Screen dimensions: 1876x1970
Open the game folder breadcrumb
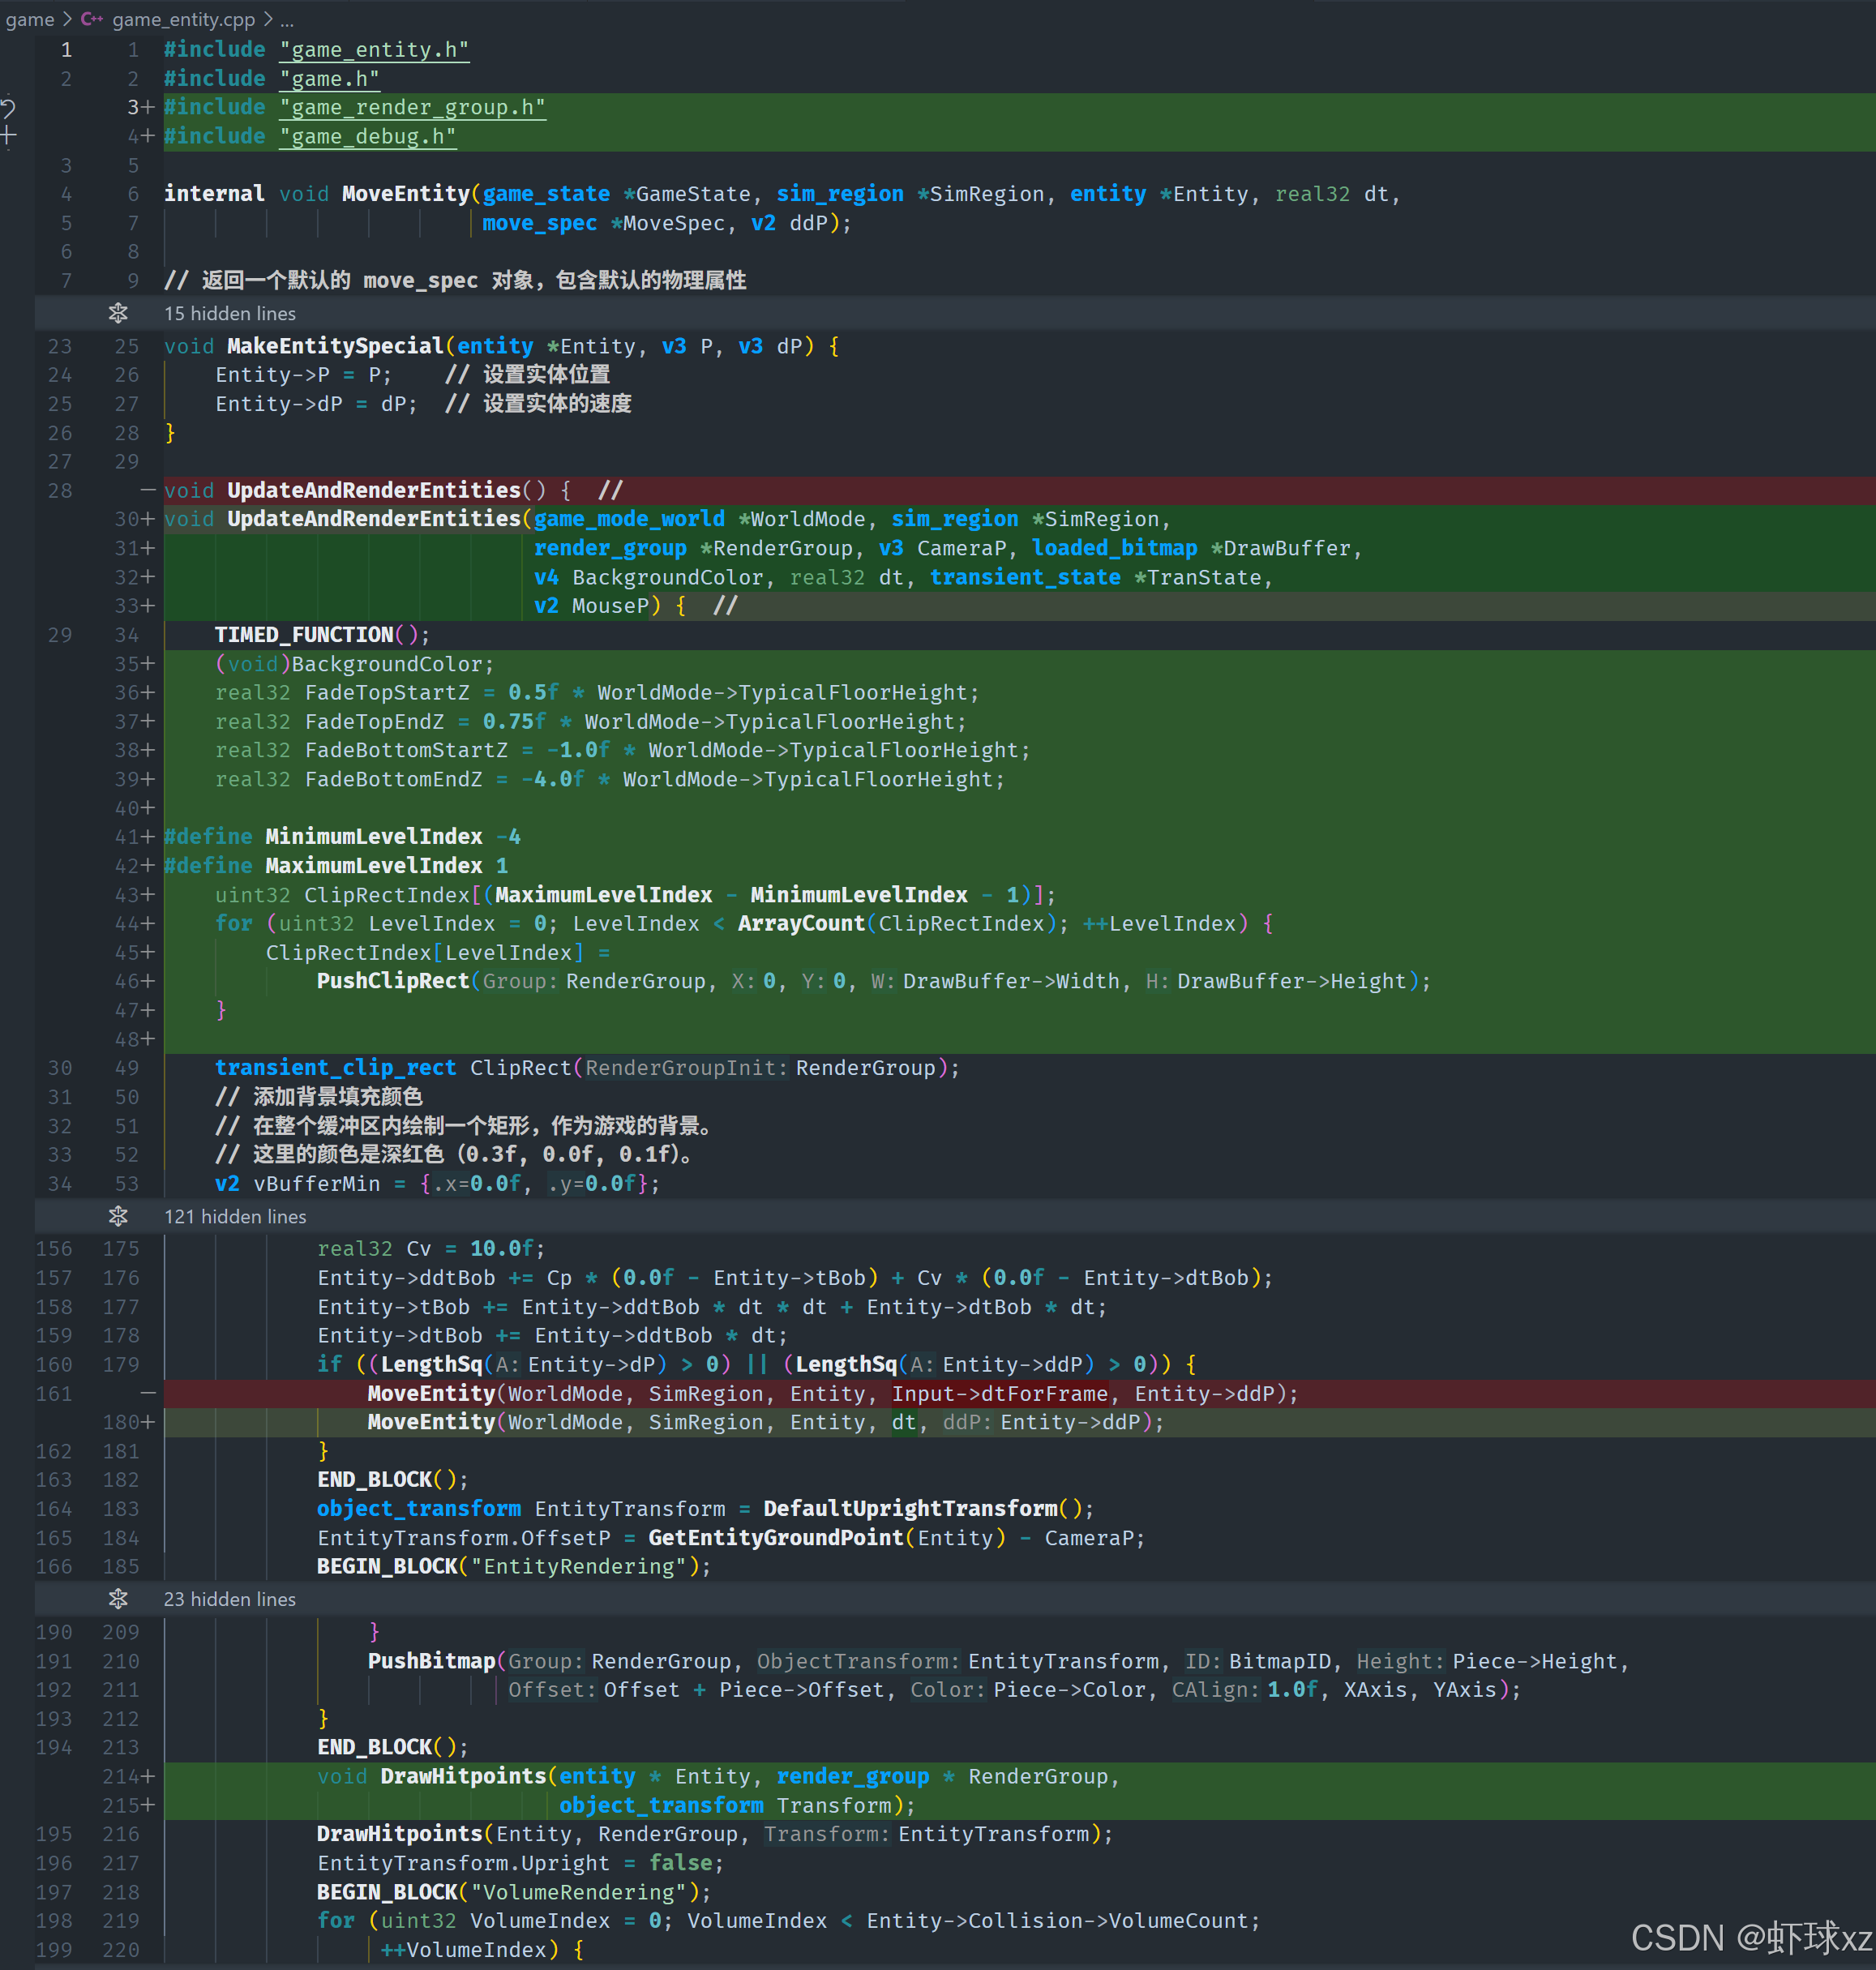pos(30,19)
